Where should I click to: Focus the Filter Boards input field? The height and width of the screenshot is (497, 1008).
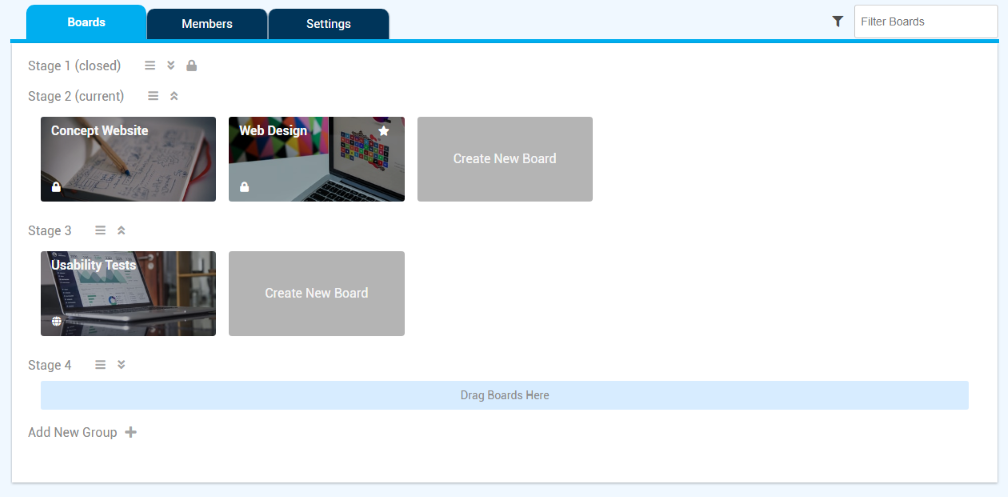(925, 21)
